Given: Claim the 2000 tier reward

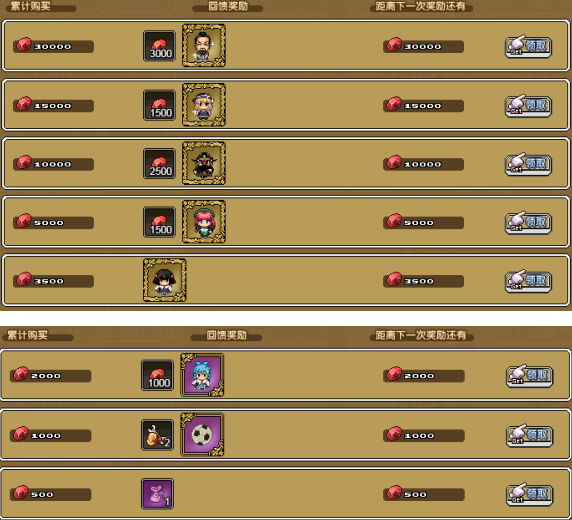Looking at the screenshot, I should click(530, 376).
